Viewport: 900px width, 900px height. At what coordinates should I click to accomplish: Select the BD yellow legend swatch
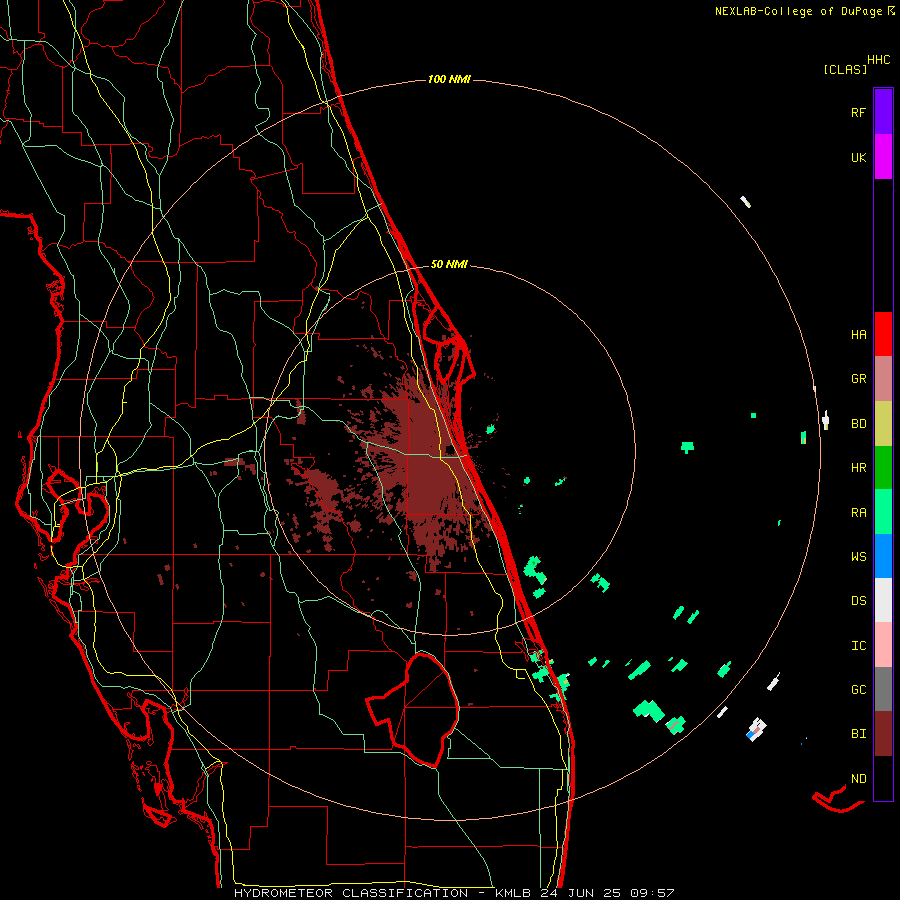[883, 424]
